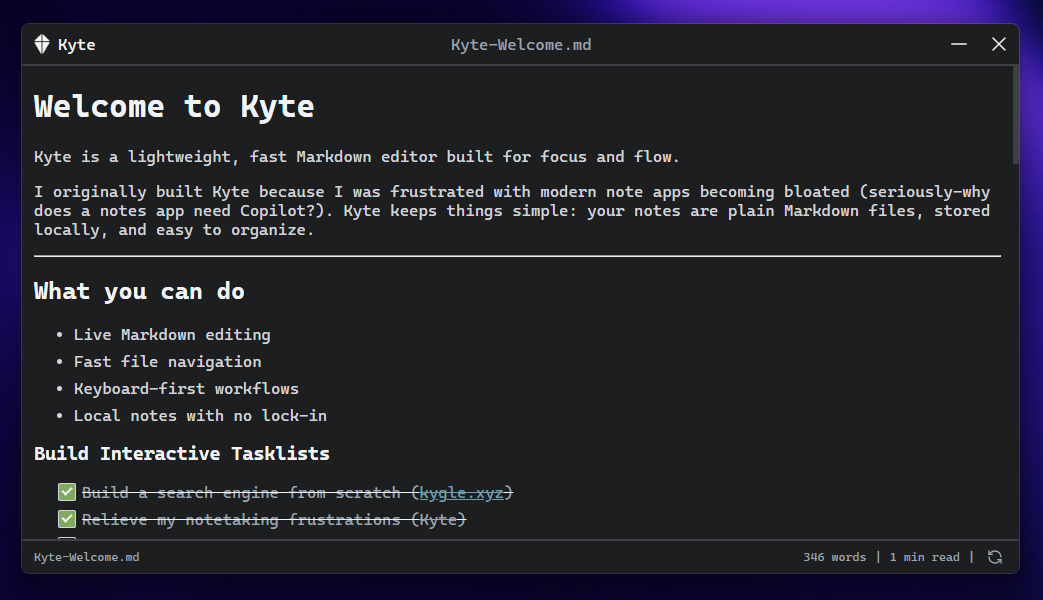The width and height of the screenshot is (1043, 600).
Task: Click the 'Kyte is a lightweight' intro sentence
Action: [357, 157]
